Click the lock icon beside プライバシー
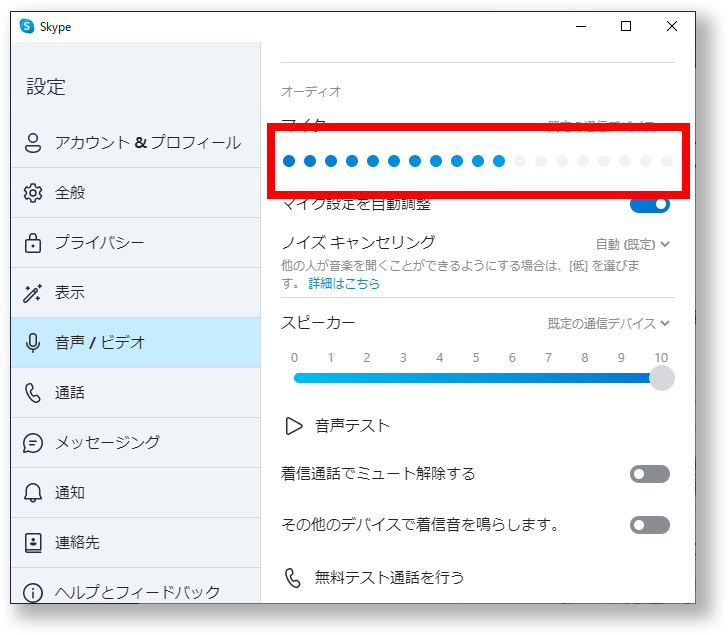Screen dimensions: 728x635 (32, 243)
